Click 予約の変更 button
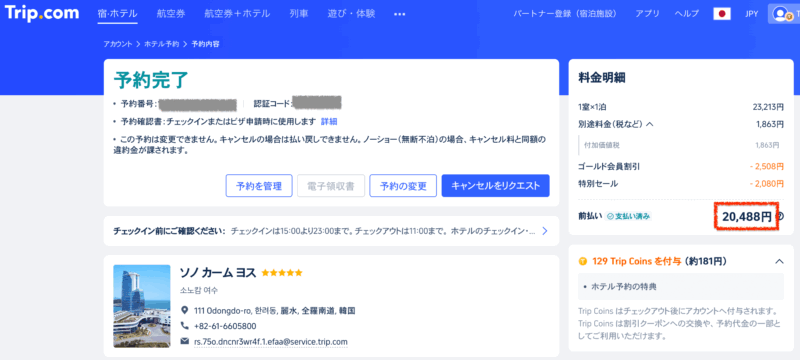Image resolution: width=800 pixels, height=360 pixels. (x=403, y=186)
